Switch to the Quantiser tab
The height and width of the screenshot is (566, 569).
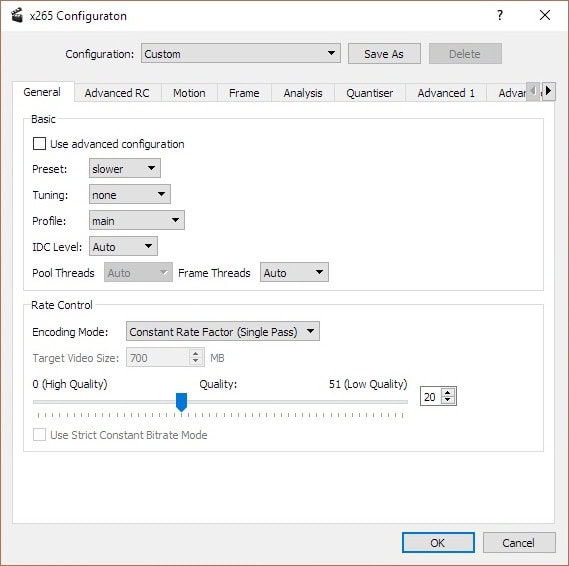pos(369,93)
